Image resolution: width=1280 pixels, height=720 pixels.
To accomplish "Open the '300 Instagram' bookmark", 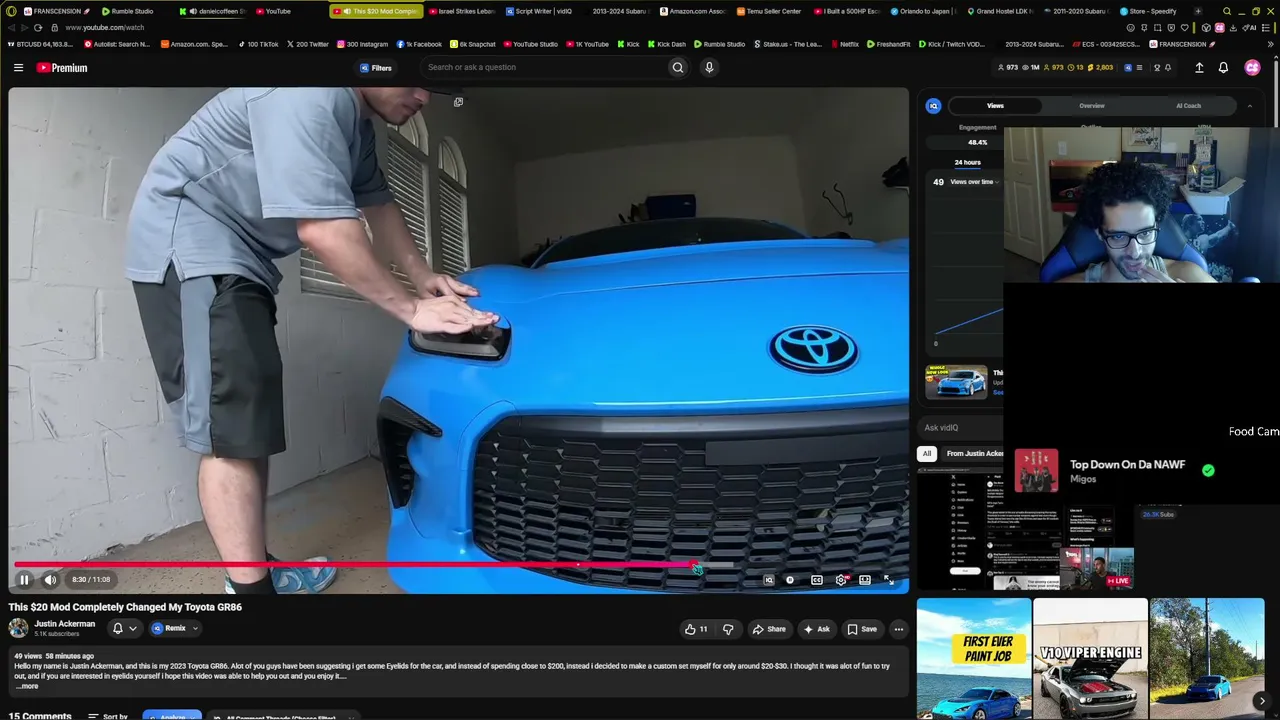I will click(x=362, y=44).
